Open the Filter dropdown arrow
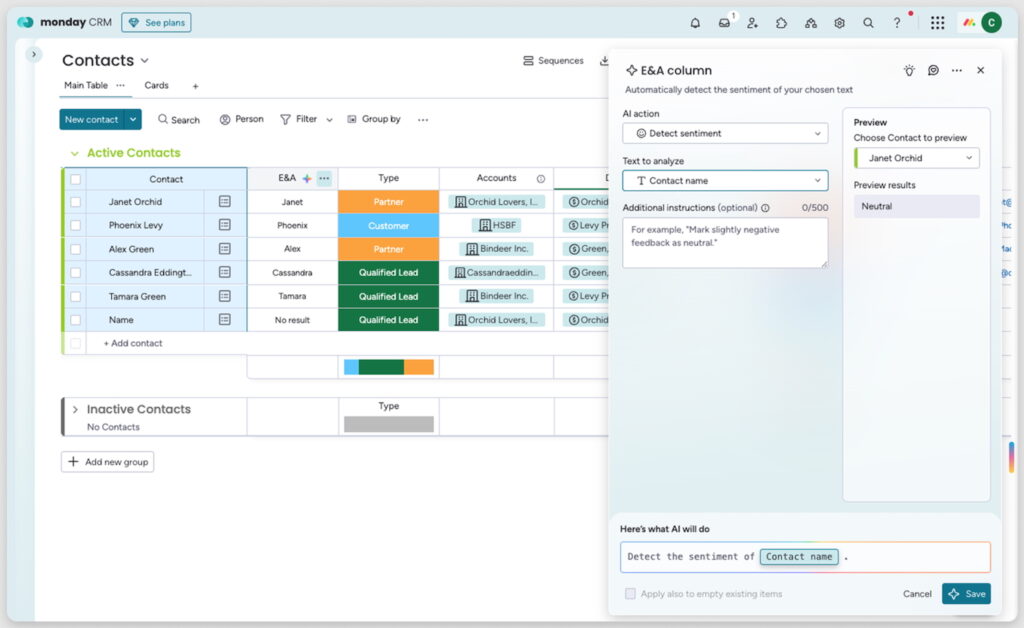1024x628 pixels. coord(329,120)
